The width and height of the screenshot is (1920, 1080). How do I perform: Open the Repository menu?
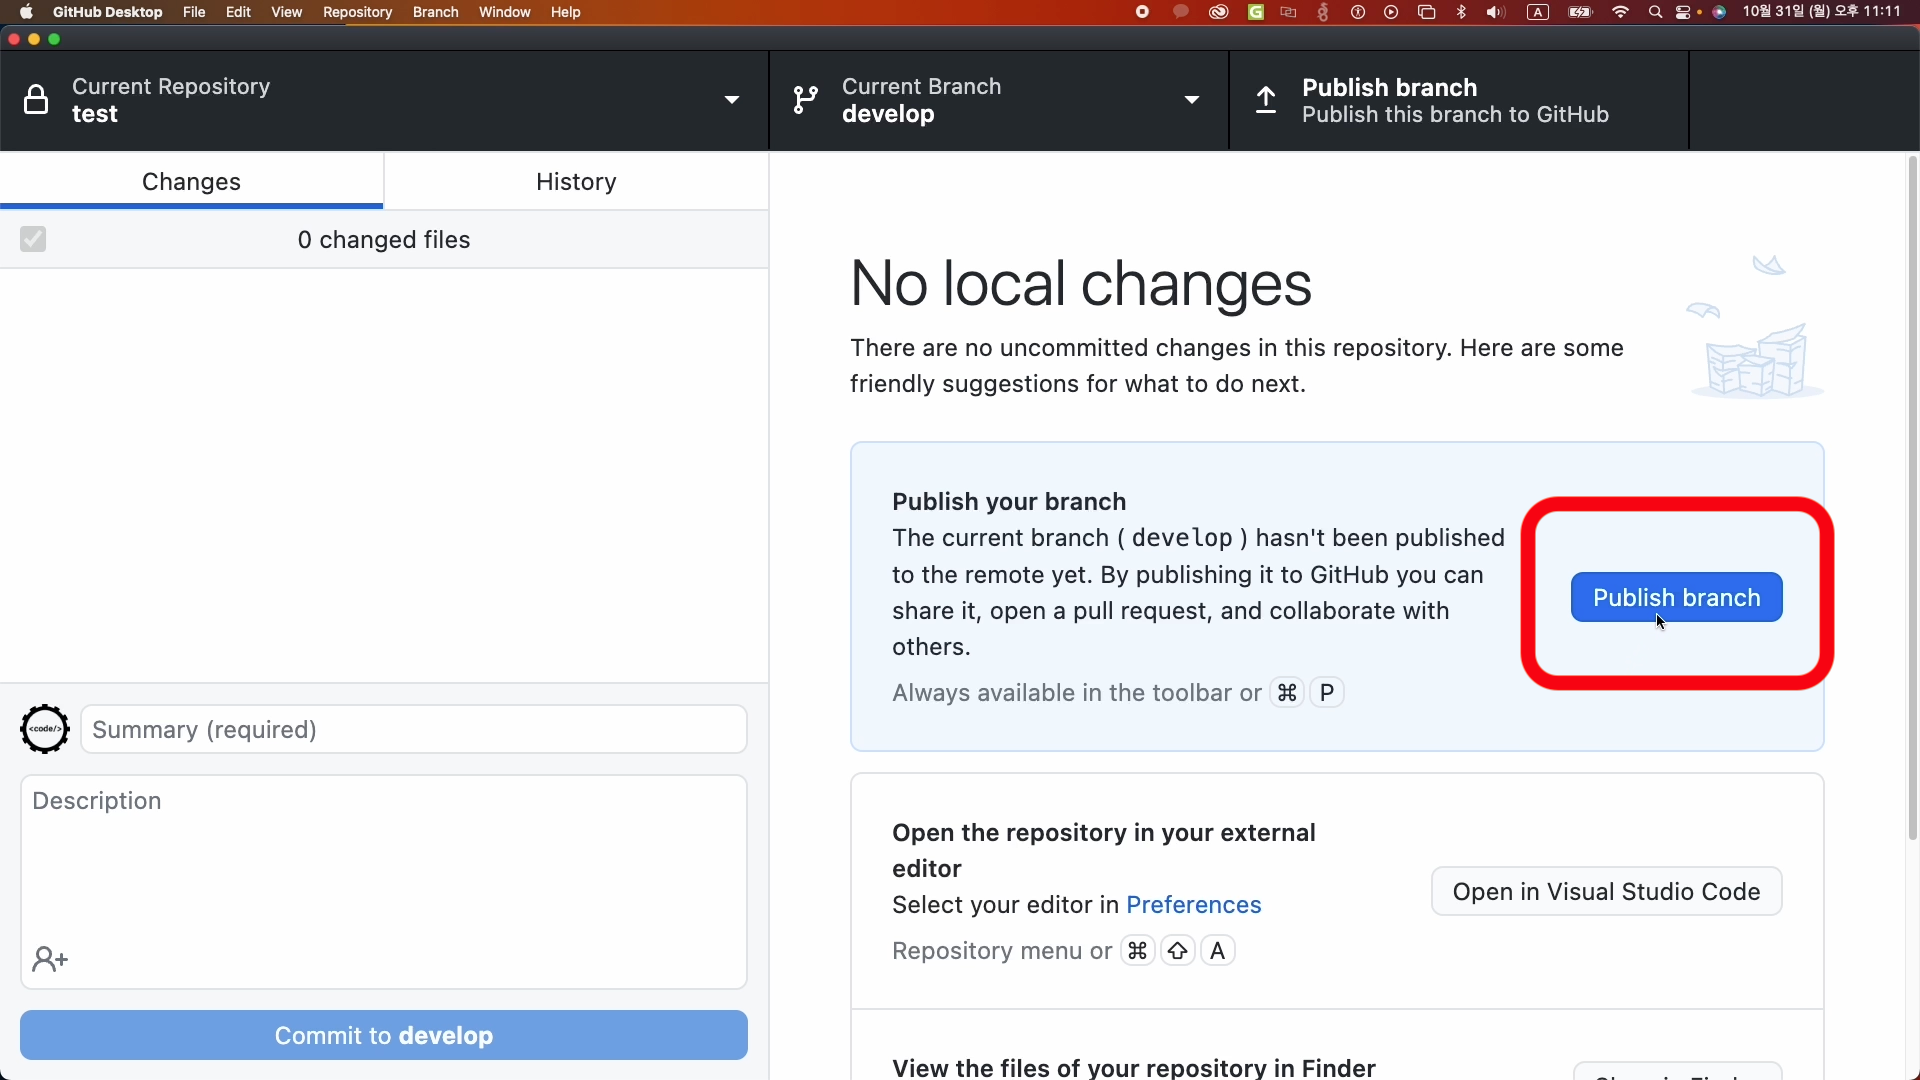357,12
